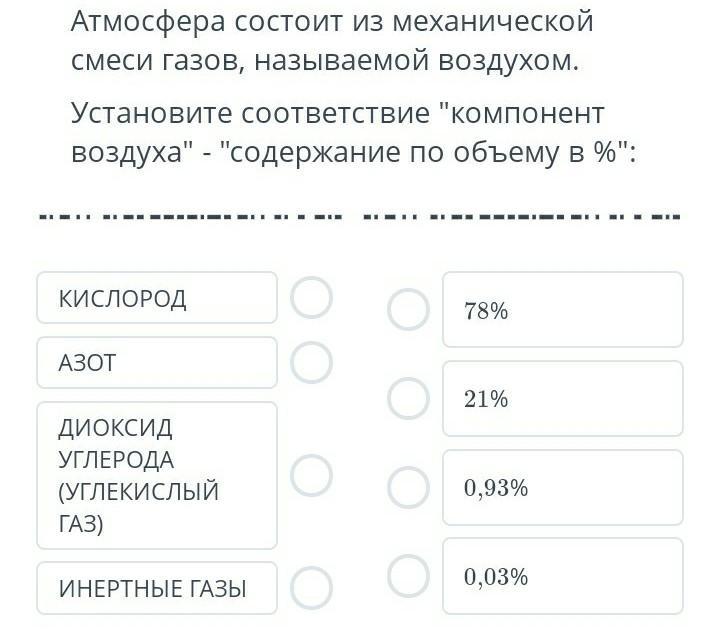This screenshot has width=707, height=643.
Task: Select the connector circle beside КИСЛОРОД
Action: (312, 298)
